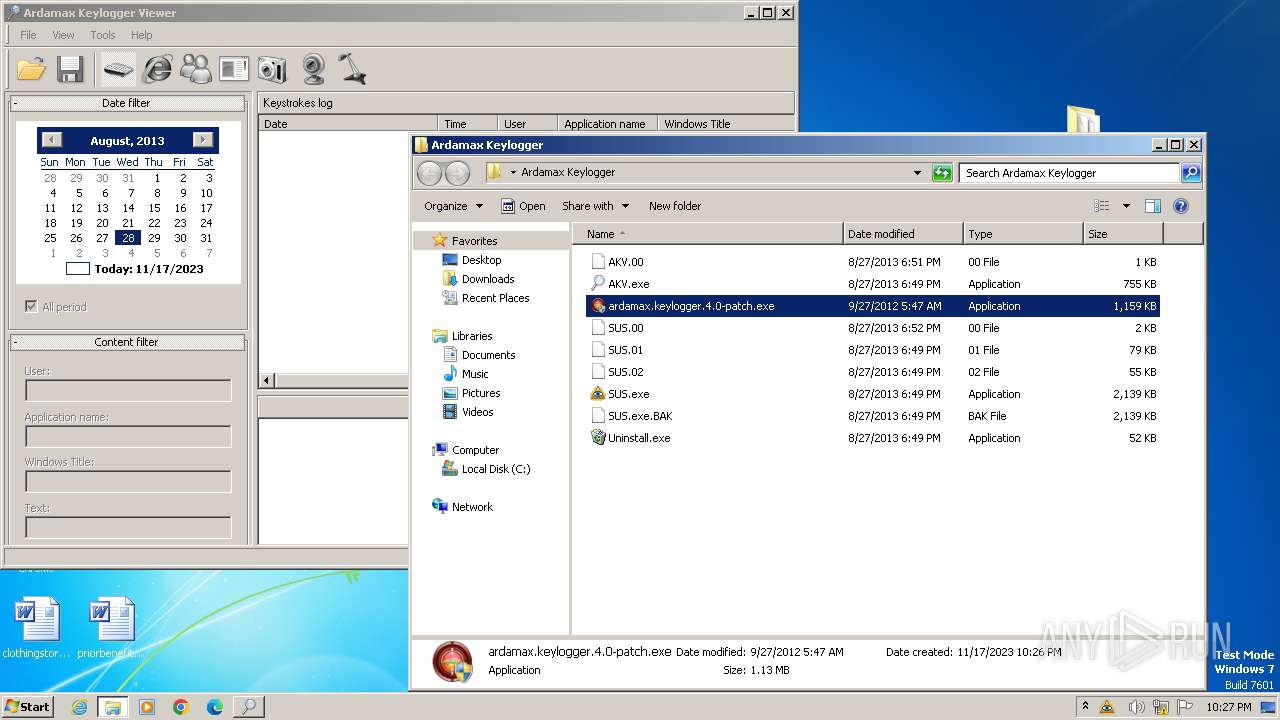Select the AKV.exe file icon
Viewport: 1280px width, 720px height.
(x=598, y=284)
